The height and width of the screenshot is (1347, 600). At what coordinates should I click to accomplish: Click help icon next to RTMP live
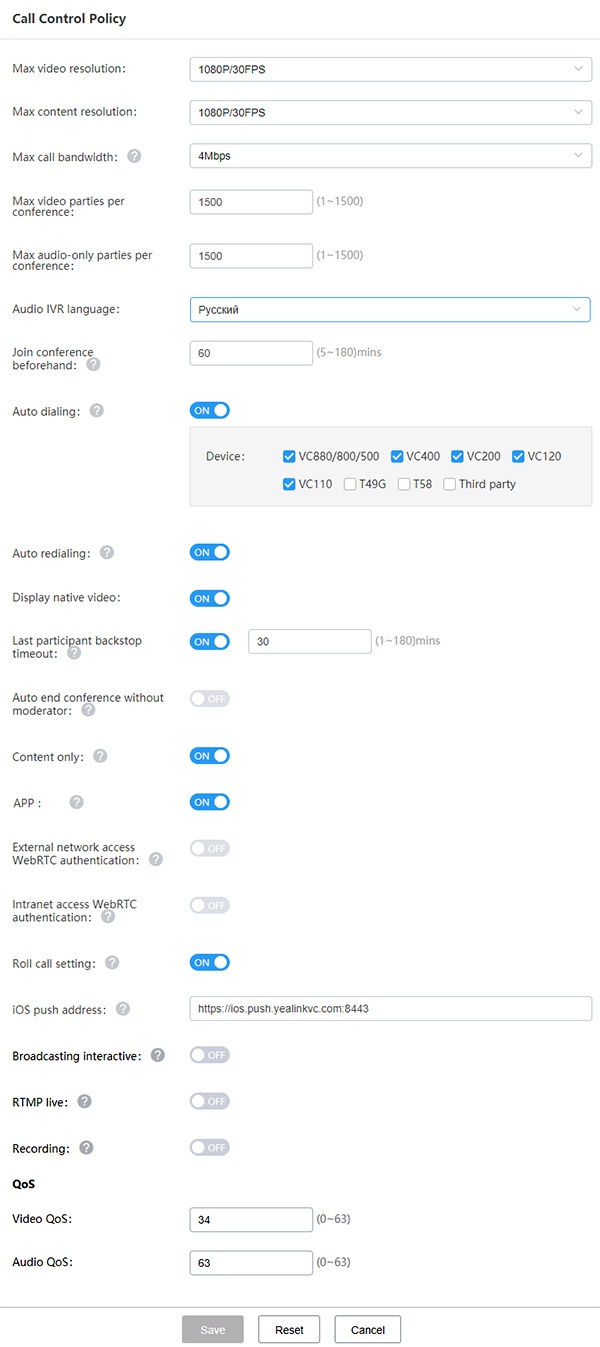[x=85, y=1101]
